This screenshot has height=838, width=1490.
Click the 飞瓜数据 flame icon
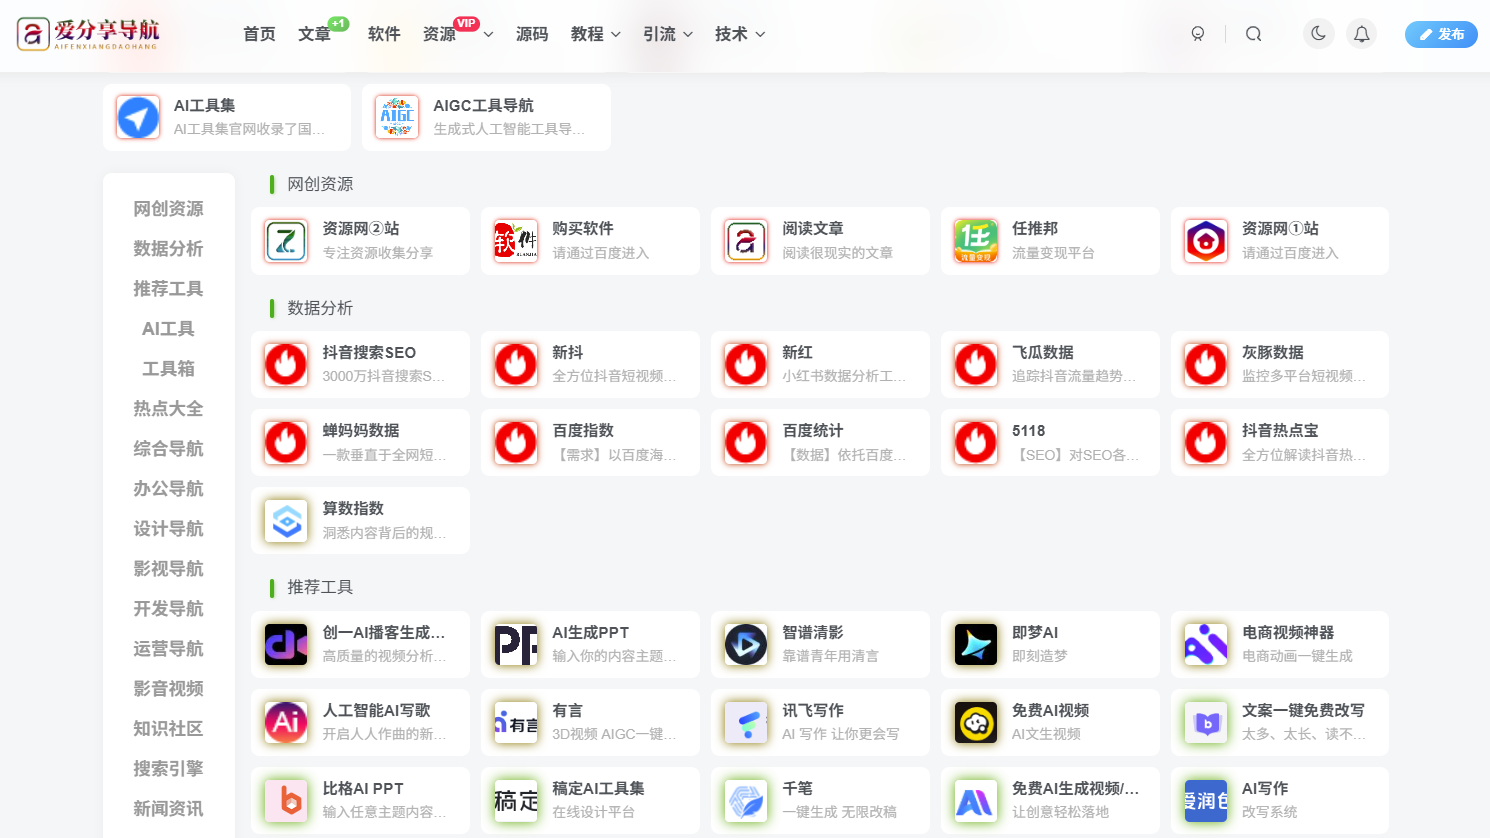tap(976, 365)
